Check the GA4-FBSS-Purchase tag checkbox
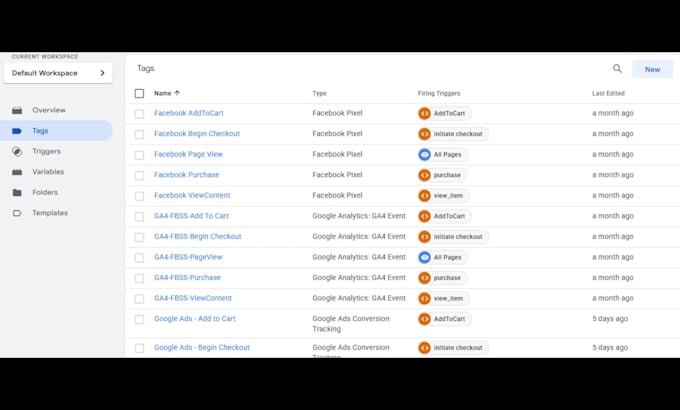680x410 pixels. 139,278
